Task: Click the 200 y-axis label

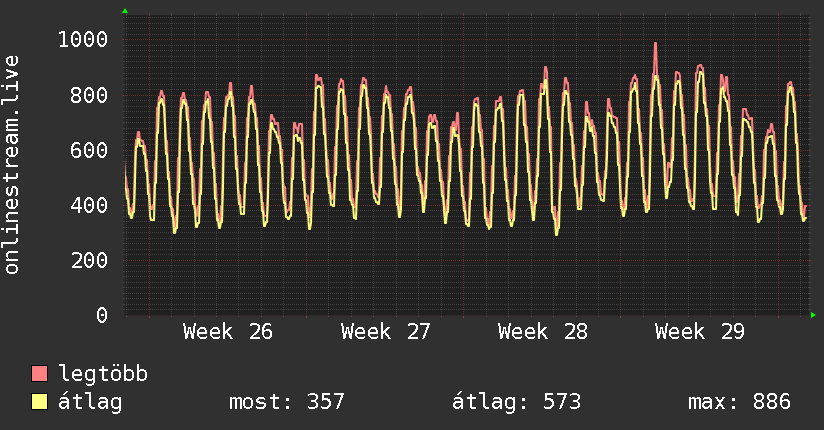Action: pos(89,261)
